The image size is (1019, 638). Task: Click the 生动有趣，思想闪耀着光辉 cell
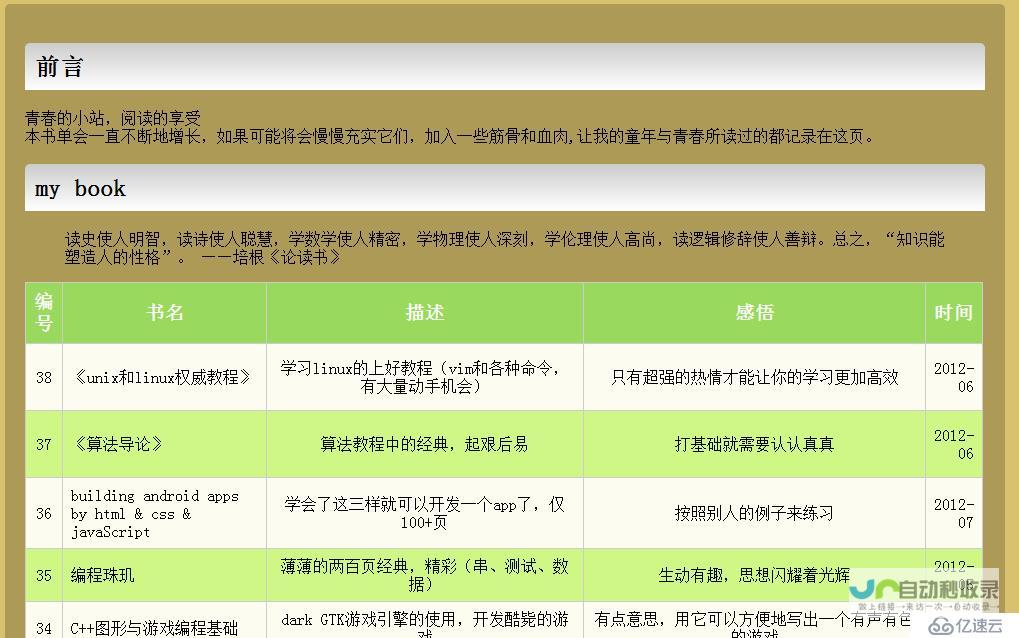point(755,576)
